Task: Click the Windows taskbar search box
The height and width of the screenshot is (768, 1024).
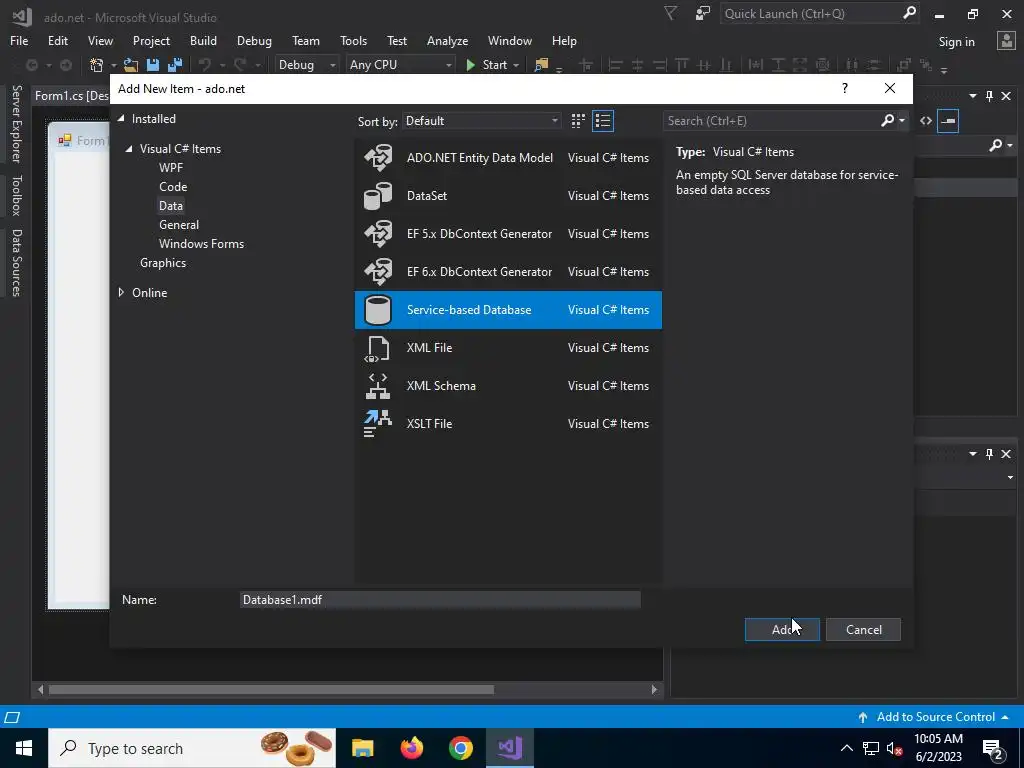Action: tap(192, 748)
